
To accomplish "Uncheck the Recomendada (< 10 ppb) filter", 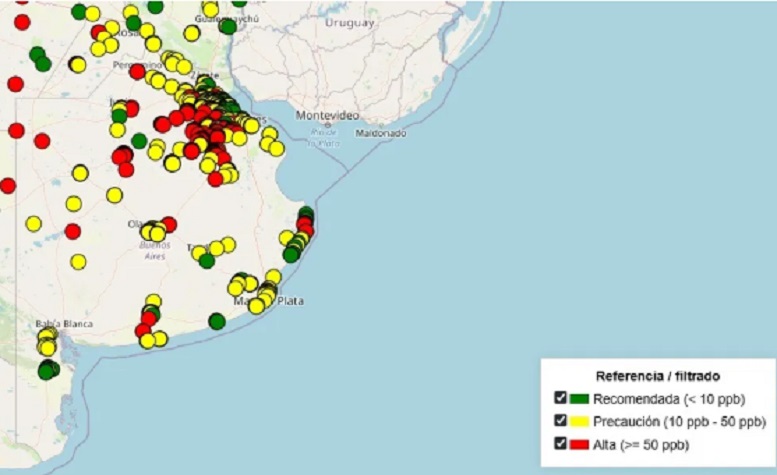I will pos(561,398).
